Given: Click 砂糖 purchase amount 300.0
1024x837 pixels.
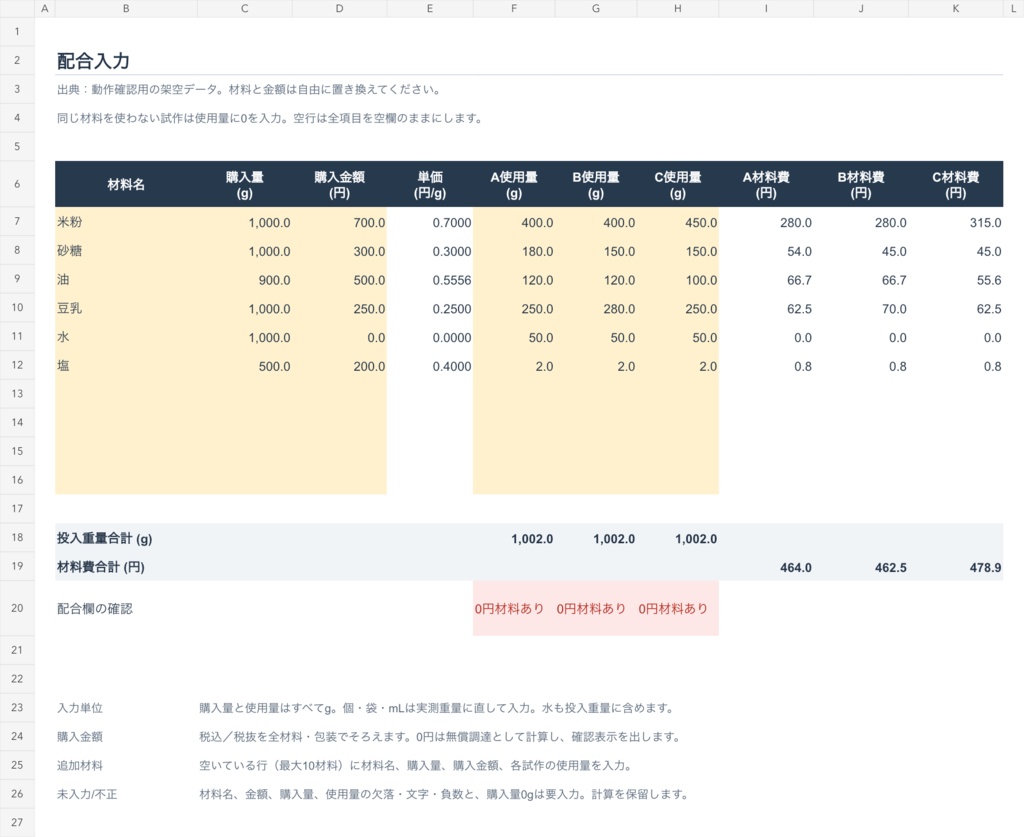Looking at the screenshot, I should click(x=340, y=251).
